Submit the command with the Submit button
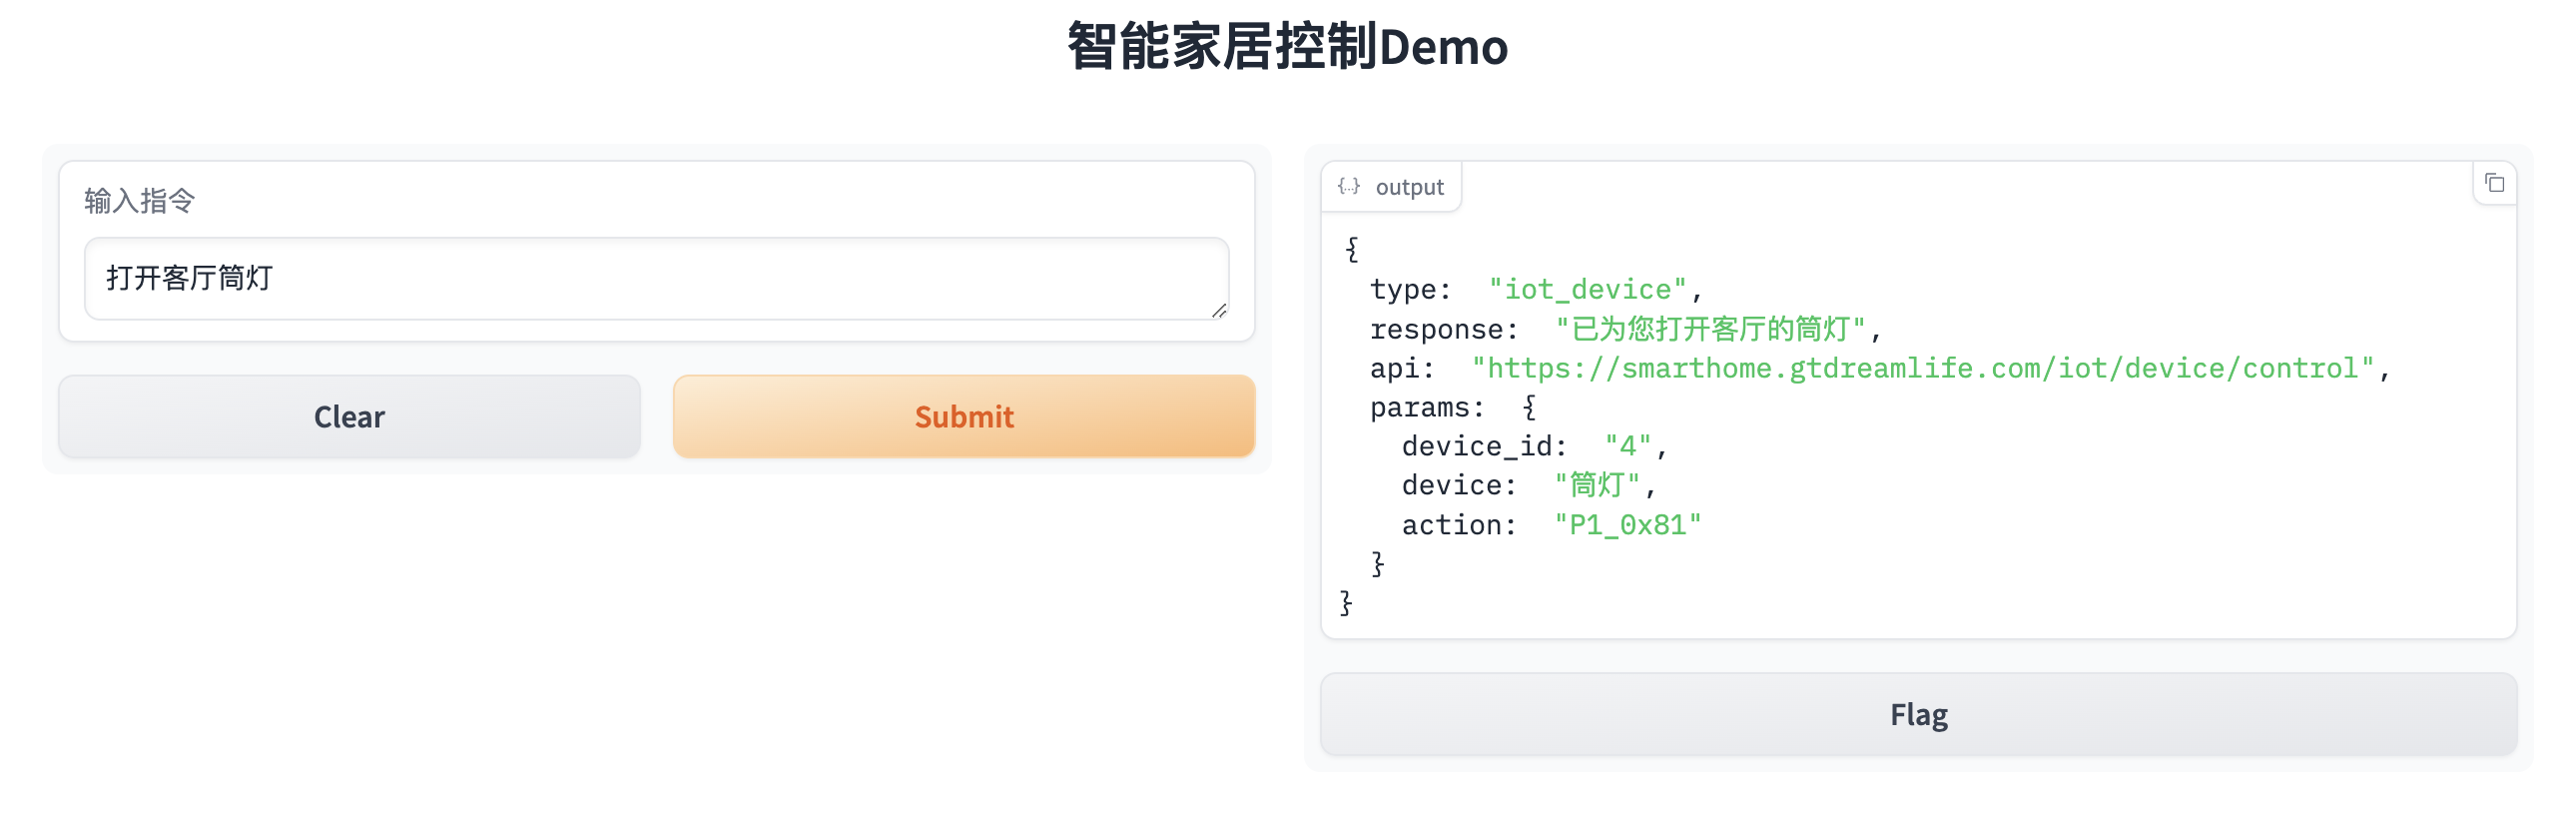2576x819 pixels. [x=963, y=416]
